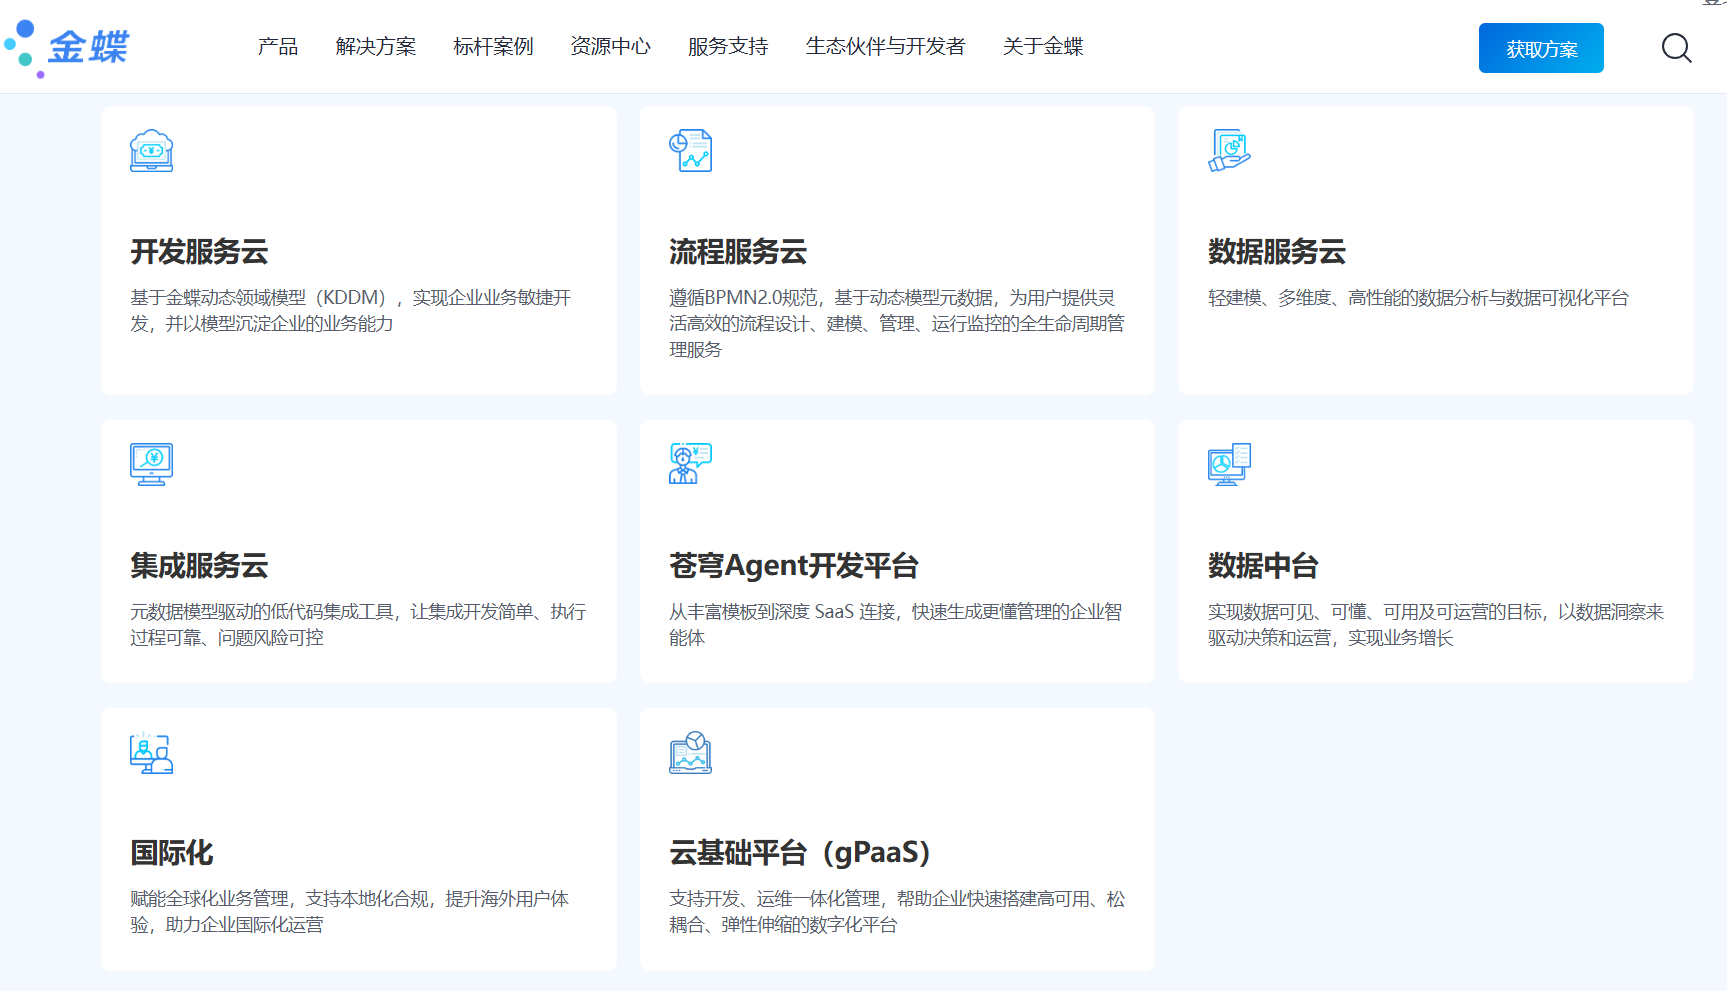Click the description starting with 基于金蝶动态领域模型
Screen dimensions: 1727x991
(x=351, y=311)
